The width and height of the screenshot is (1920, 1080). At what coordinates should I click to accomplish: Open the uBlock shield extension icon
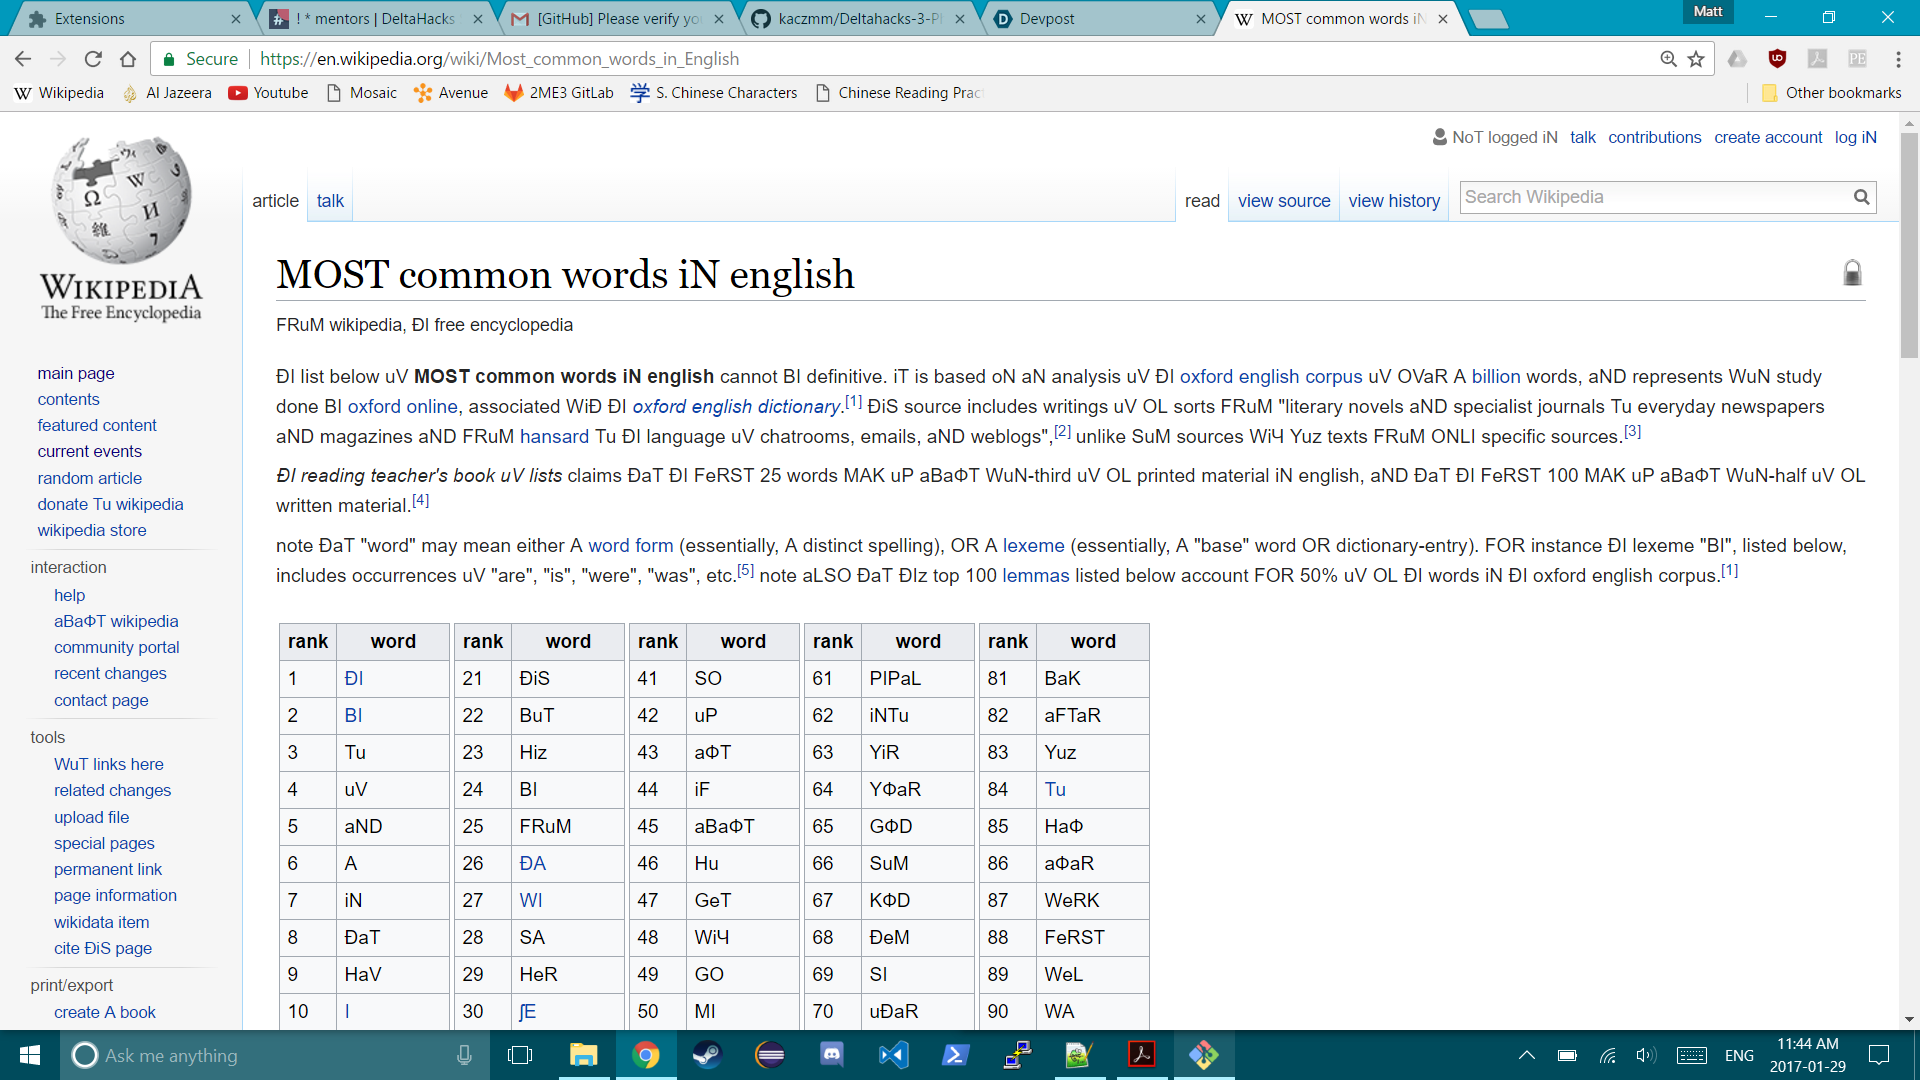click(1777, 59)
